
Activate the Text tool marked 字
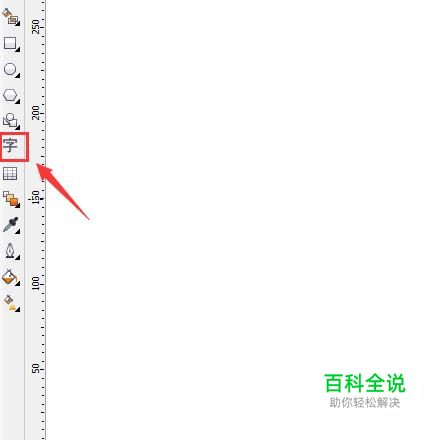pos(11,146)
